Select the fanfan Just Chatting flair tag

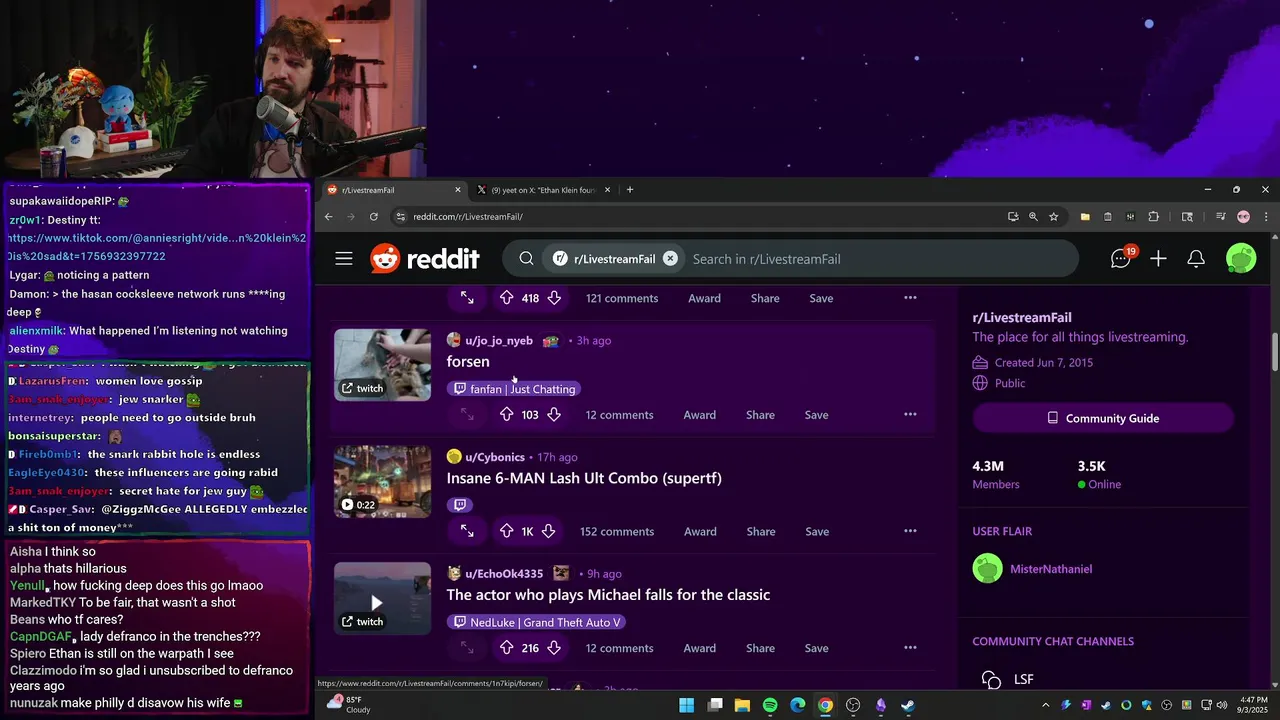515,389
